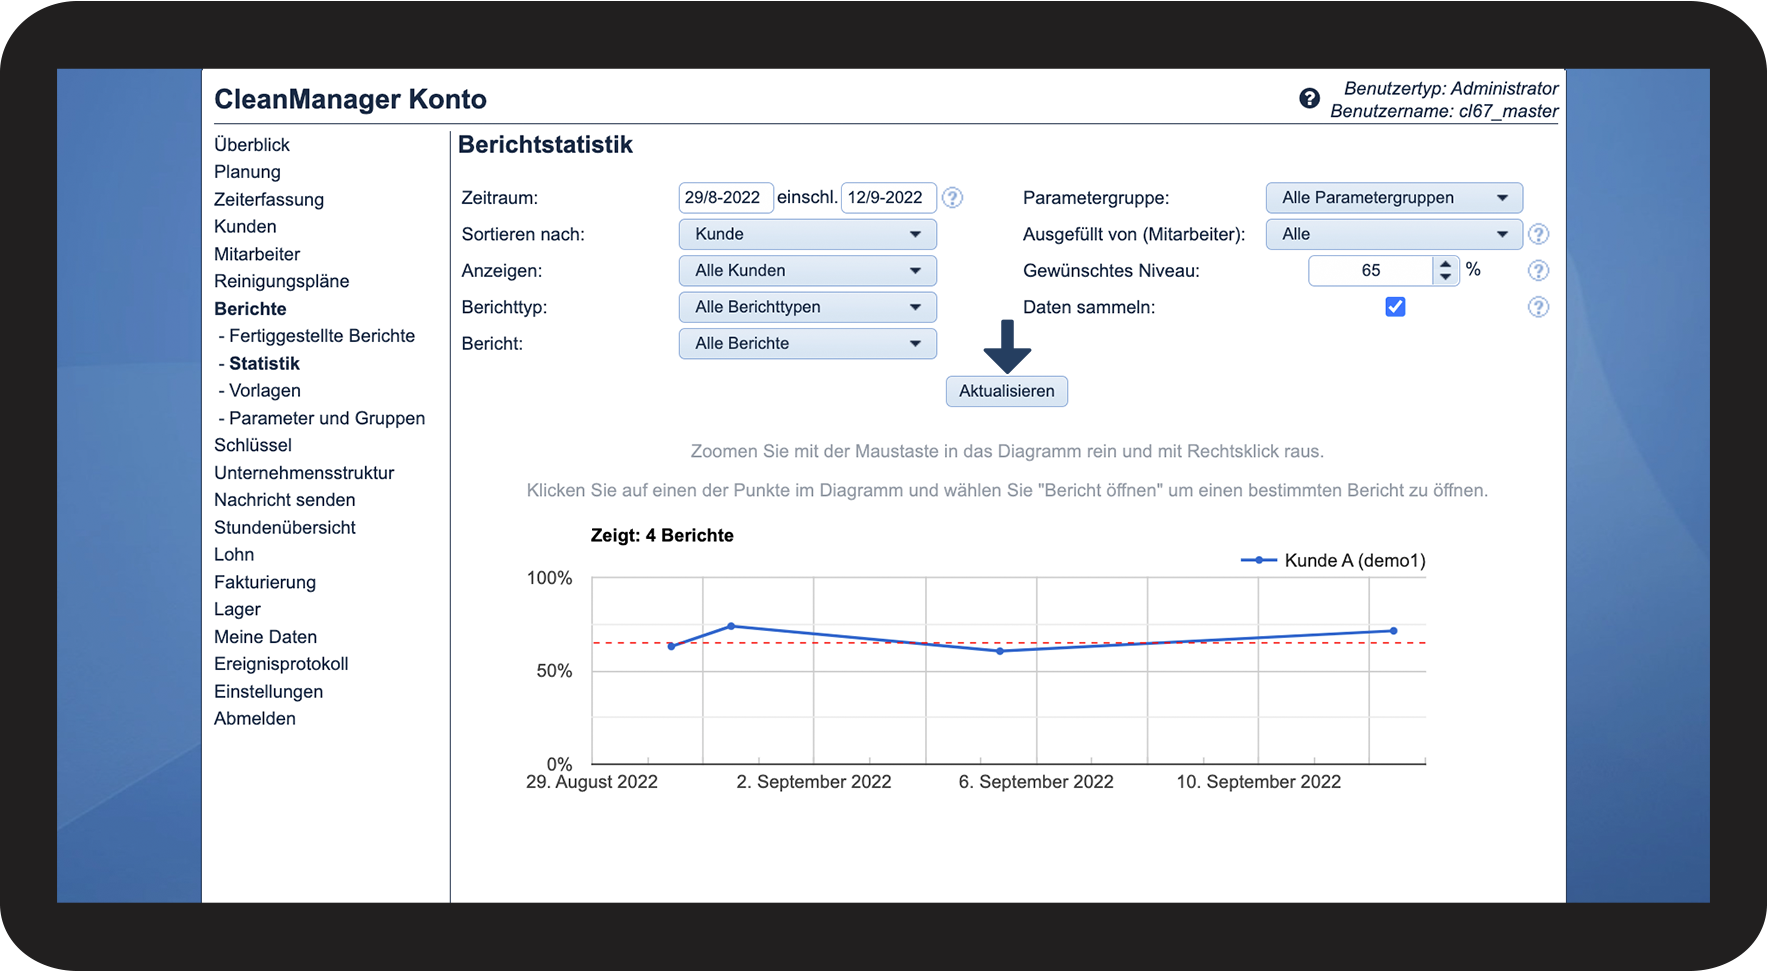The image size is (1767, 971).
Task: Click help icon next to Zeitraum dates
Action: [x=953, y=198]
